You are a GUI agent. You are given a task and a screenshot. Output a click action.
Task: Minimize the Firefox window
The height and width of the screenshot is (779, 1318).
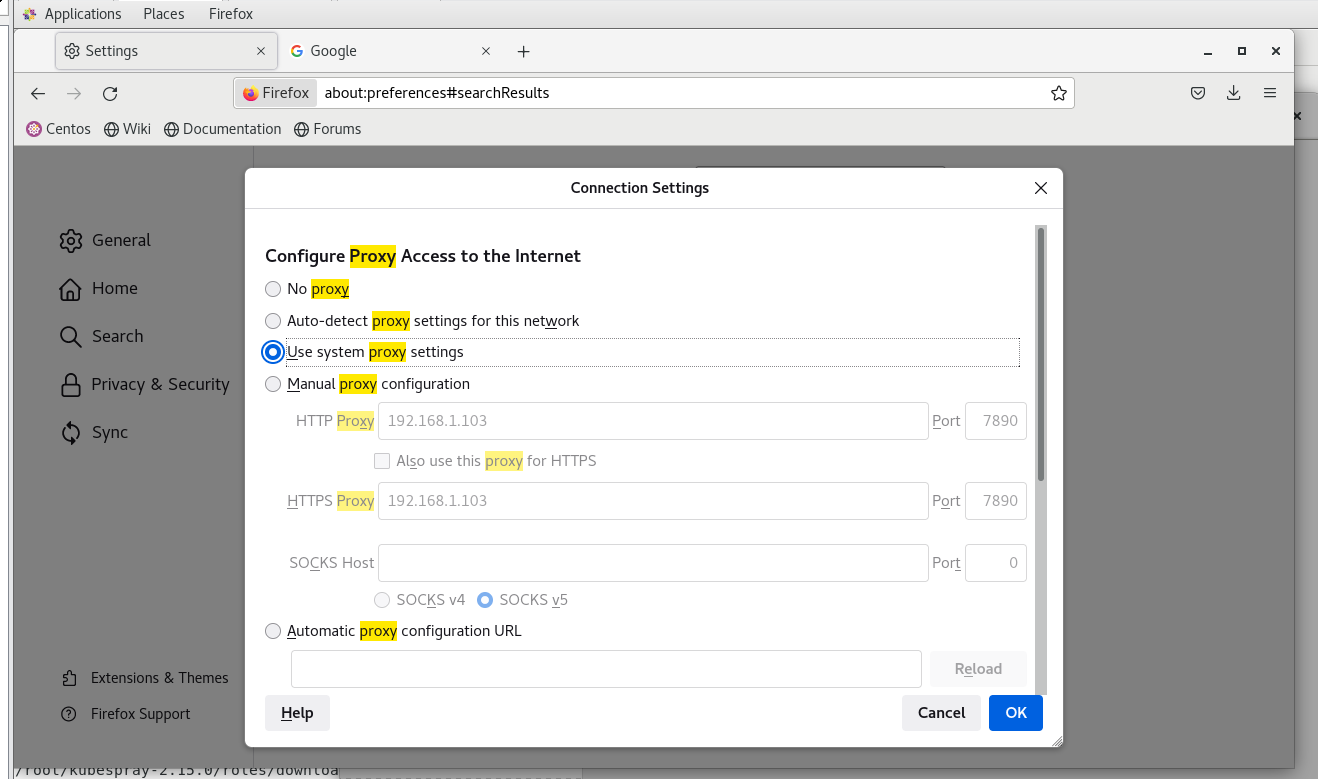point(1207,51)
